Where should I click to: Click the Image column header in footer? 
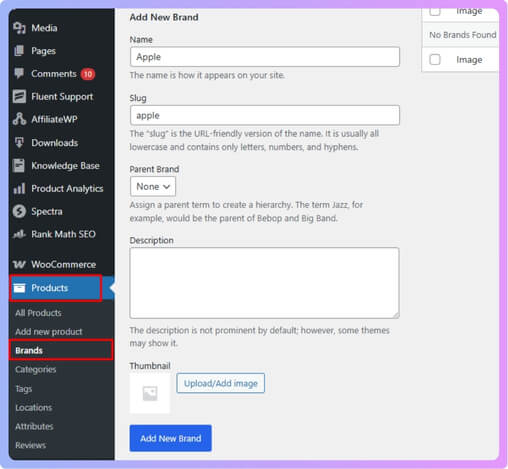pyautogui.click(x=469, y=60)
